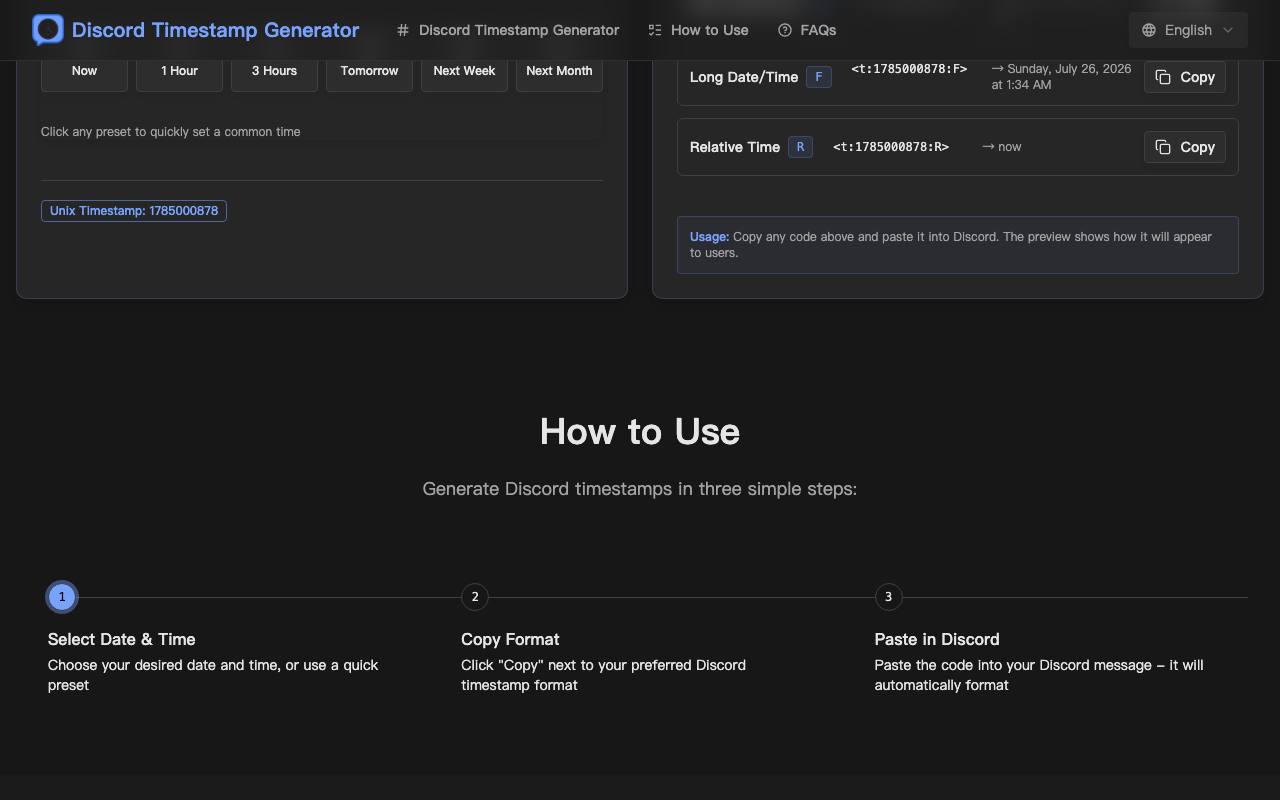Open the FAQs nav item
This screenshot has width=1280, height=800.
coord(807,30)
